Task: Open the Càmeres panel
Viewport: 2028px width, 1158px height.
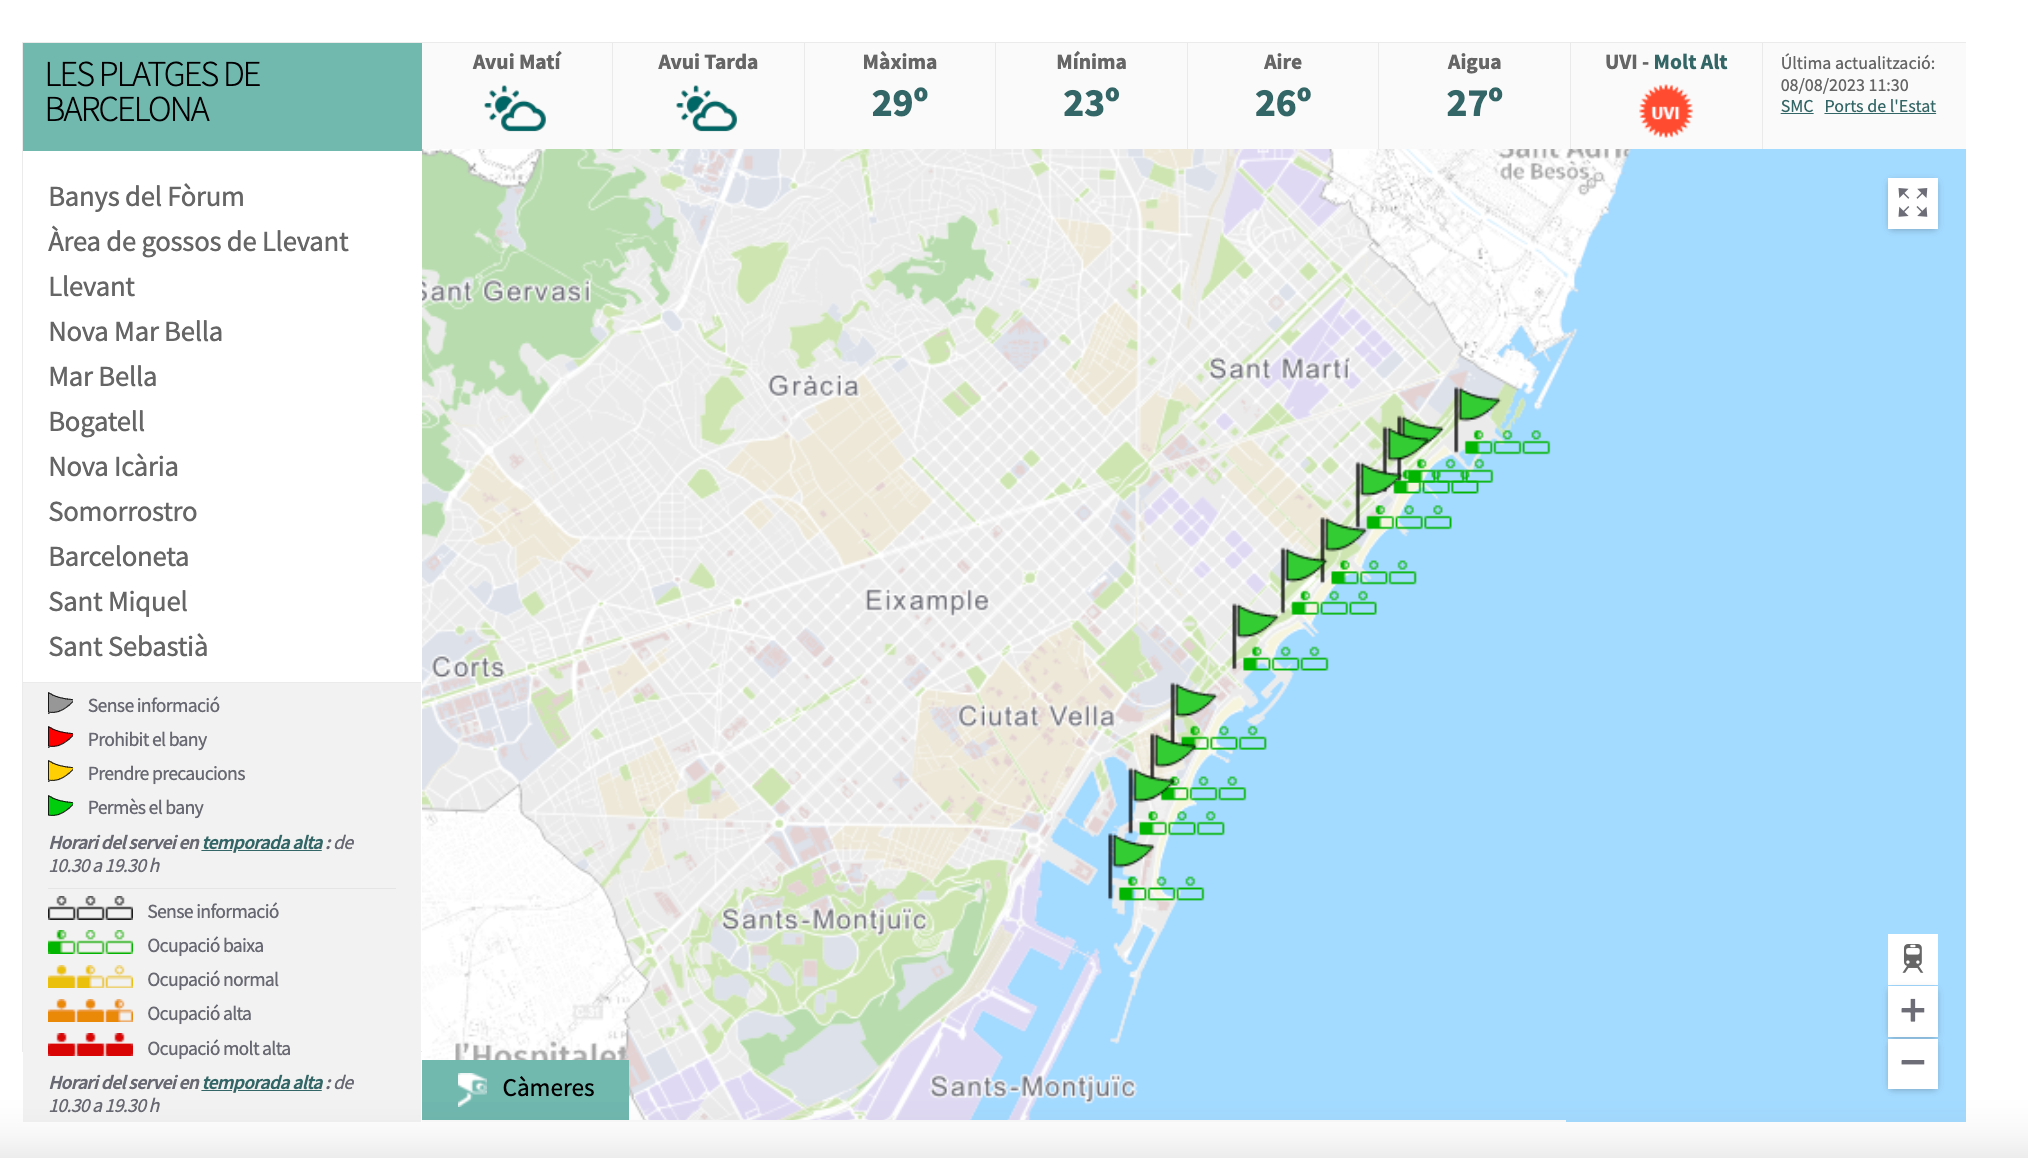Action: [x=526, y=1088]
